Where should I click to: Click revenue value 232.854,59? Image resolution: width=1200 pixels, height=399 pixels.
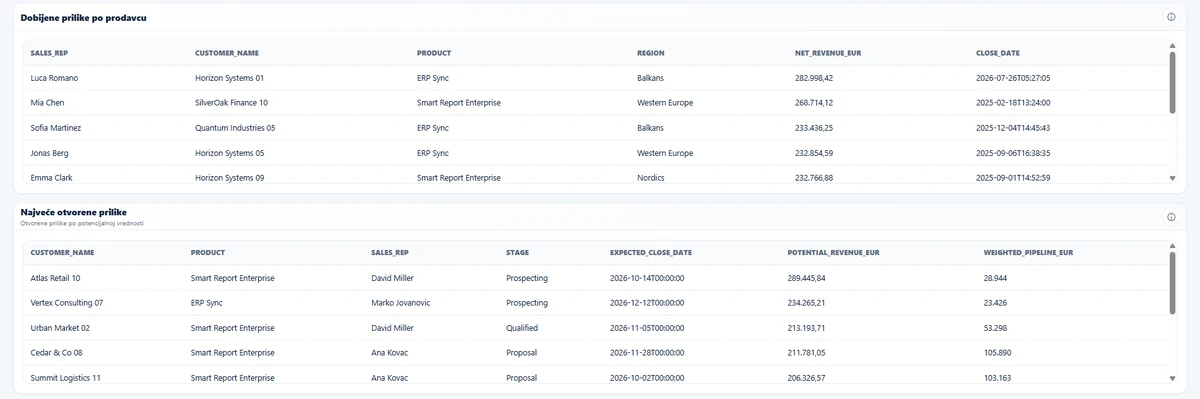[x=814, y=153]
